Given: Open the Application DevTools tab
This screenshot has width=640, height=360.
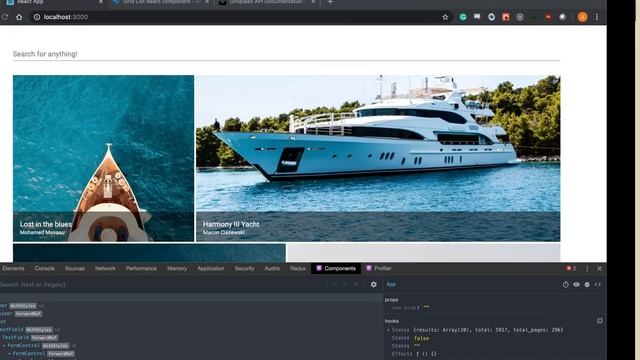Looking at the screenshot, I should tap(211, 268).
